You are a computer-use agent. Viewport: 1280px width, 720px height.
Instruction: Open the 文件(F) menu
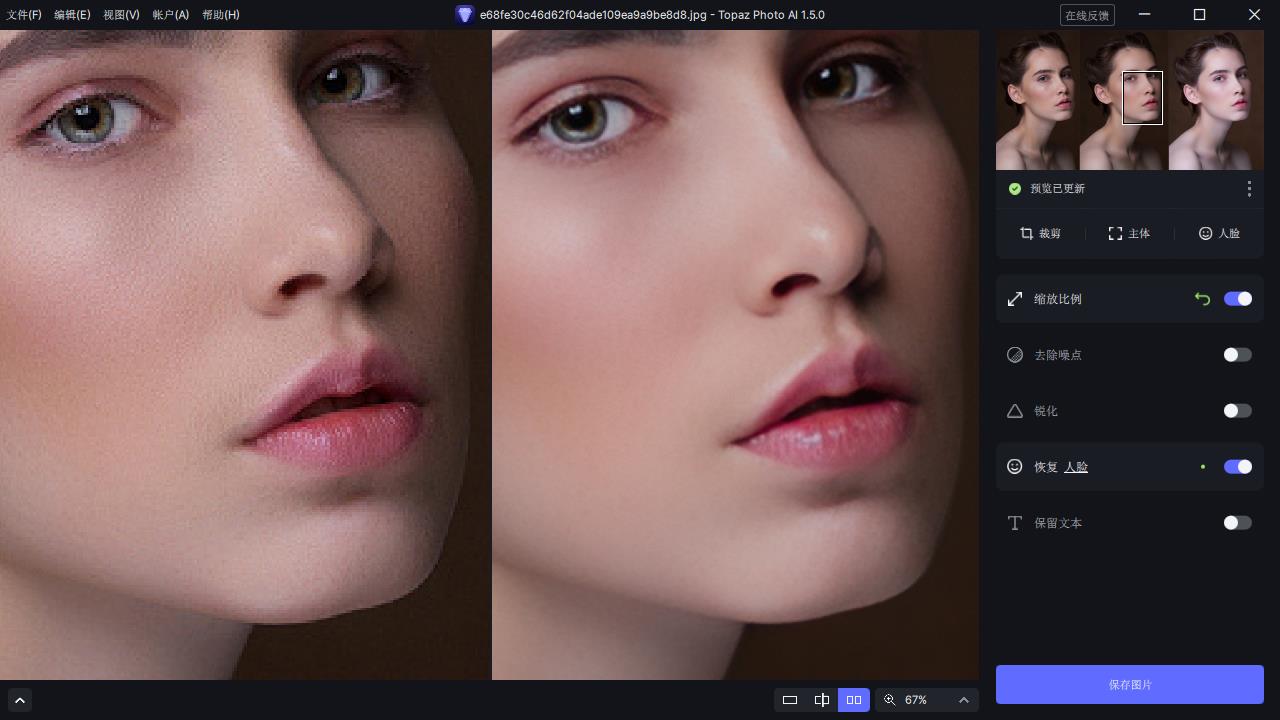coord(24,15)
